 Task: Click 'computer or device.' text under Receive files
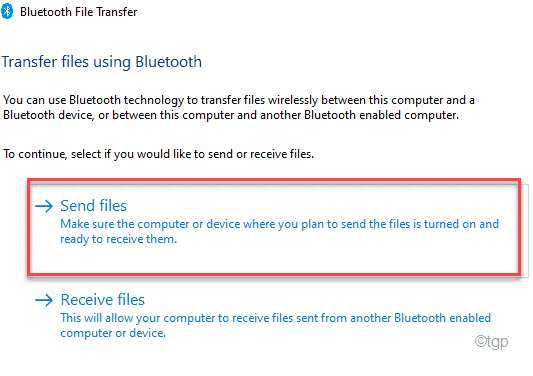pos(113,333)
